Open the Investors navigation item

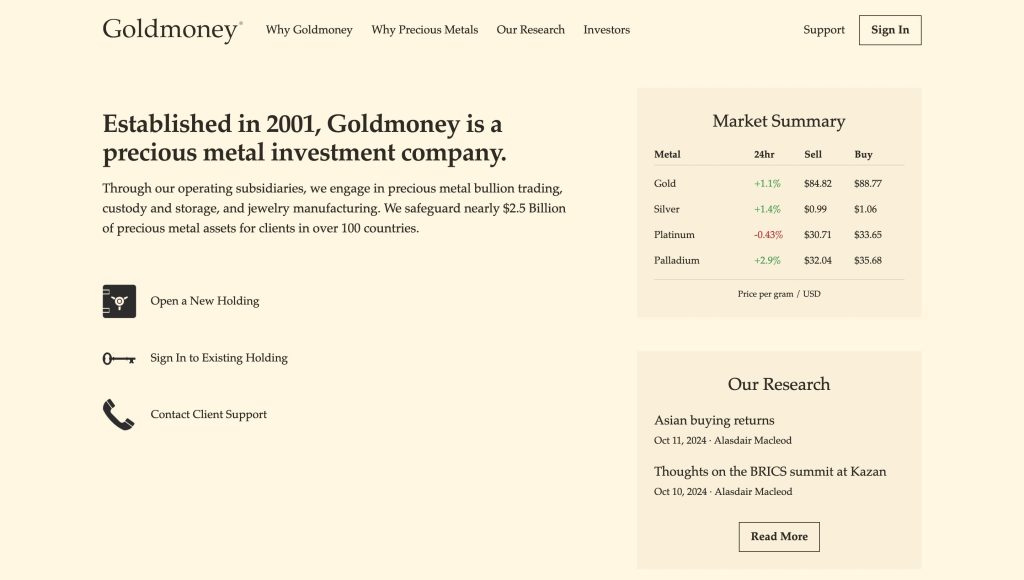pos(606,30)
